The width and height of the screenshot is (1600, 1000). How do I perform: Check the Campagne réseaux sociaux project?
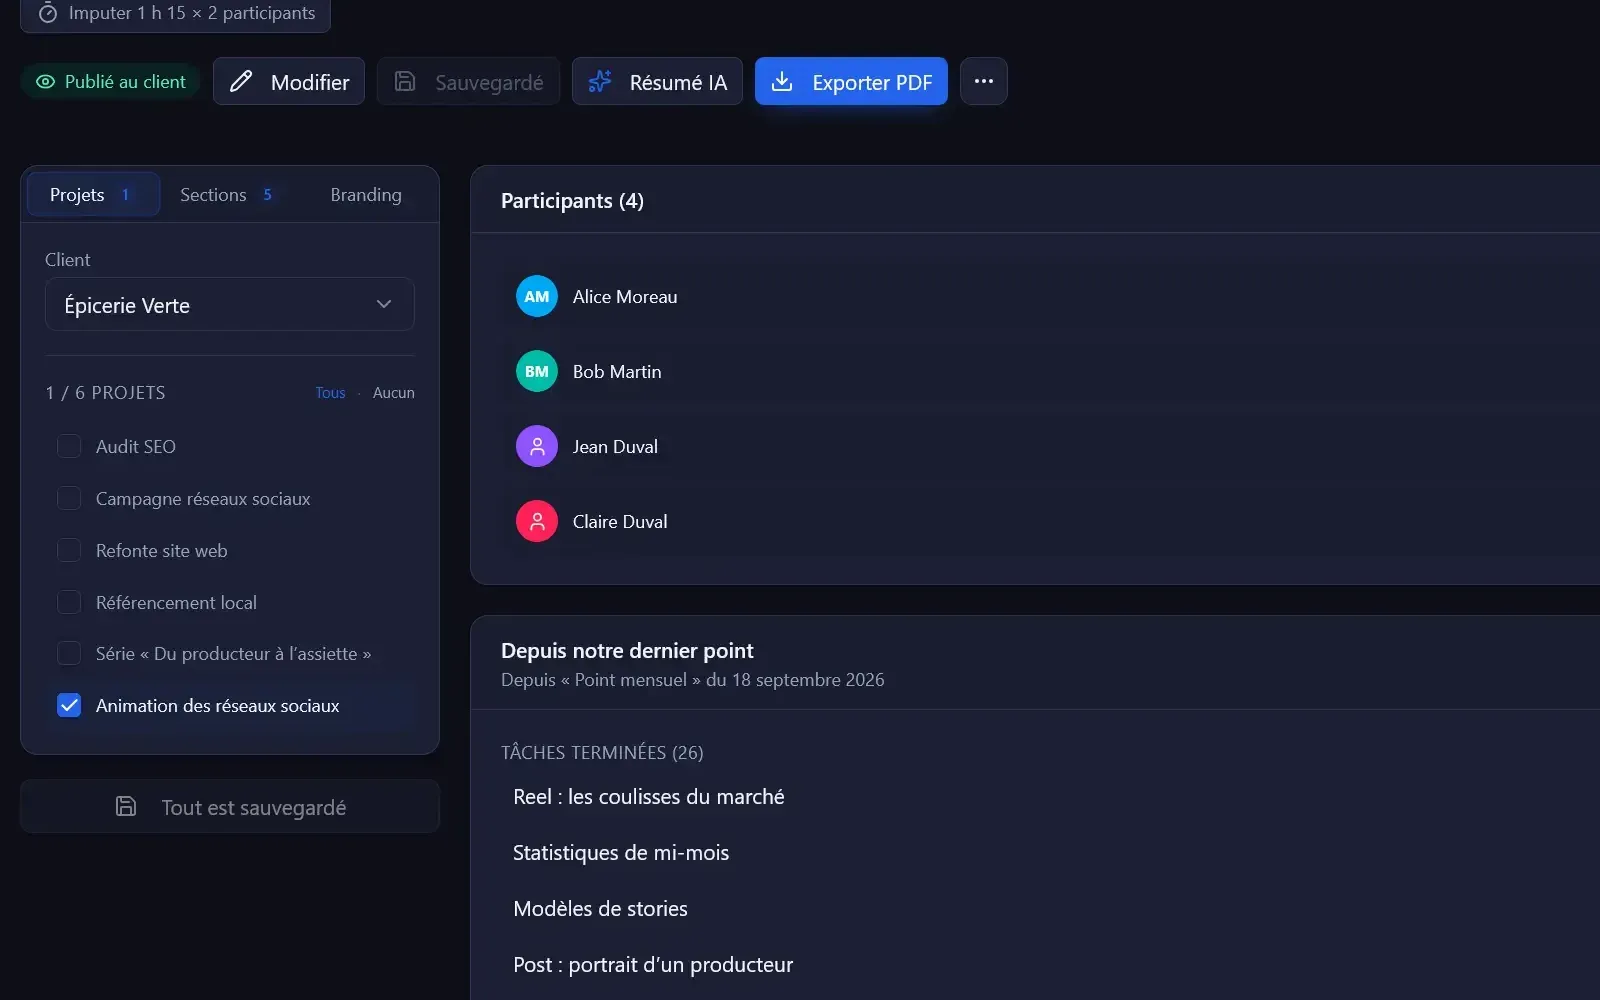click(x=69, y=498)
